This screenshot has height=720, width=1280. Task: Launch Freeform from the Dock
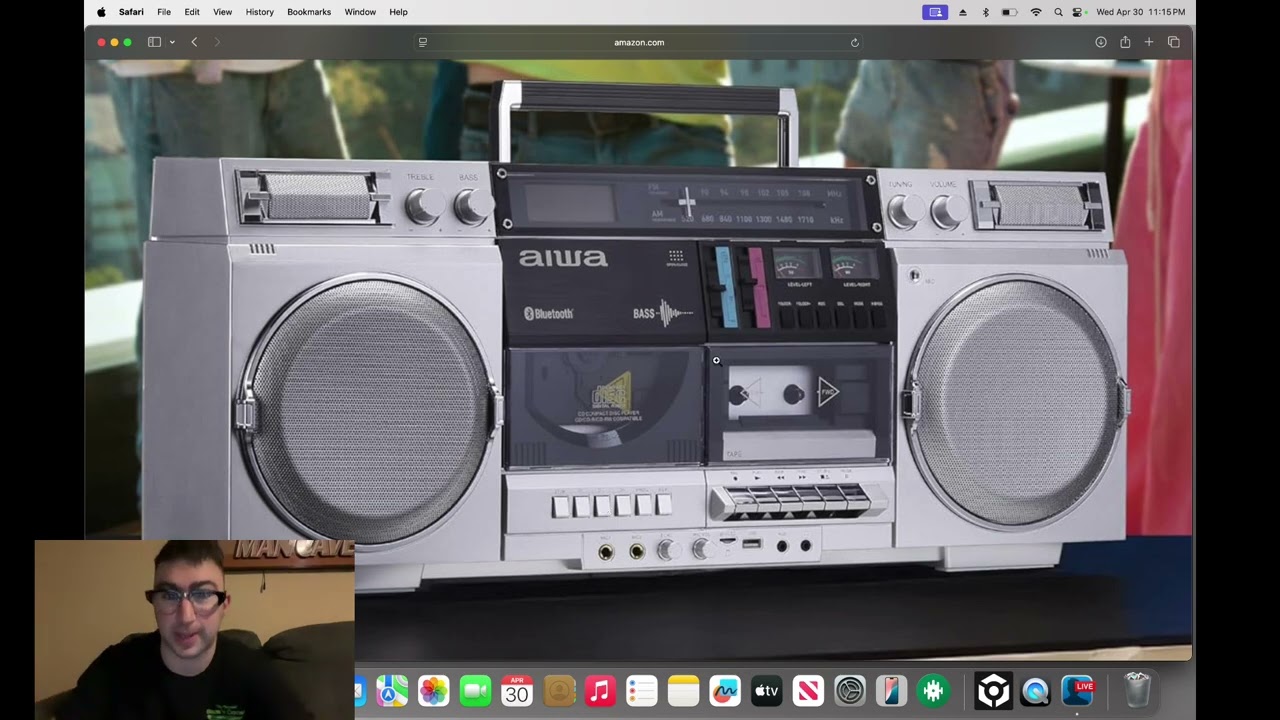tap(725, 690)
